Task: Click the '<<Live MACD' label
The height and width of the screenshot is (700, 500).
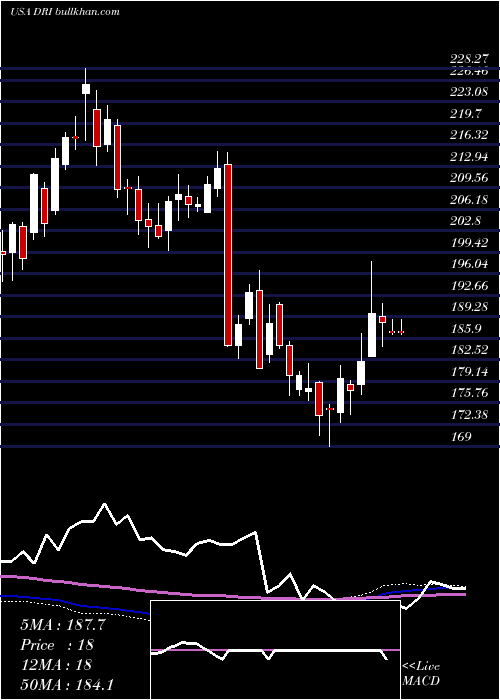Action: point(421,673)
